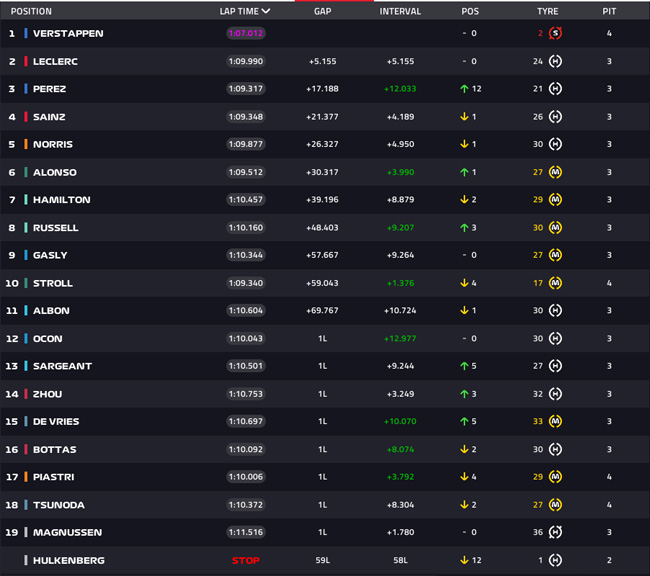Click the hard tyre icon for Zhou

pos(555,394)
